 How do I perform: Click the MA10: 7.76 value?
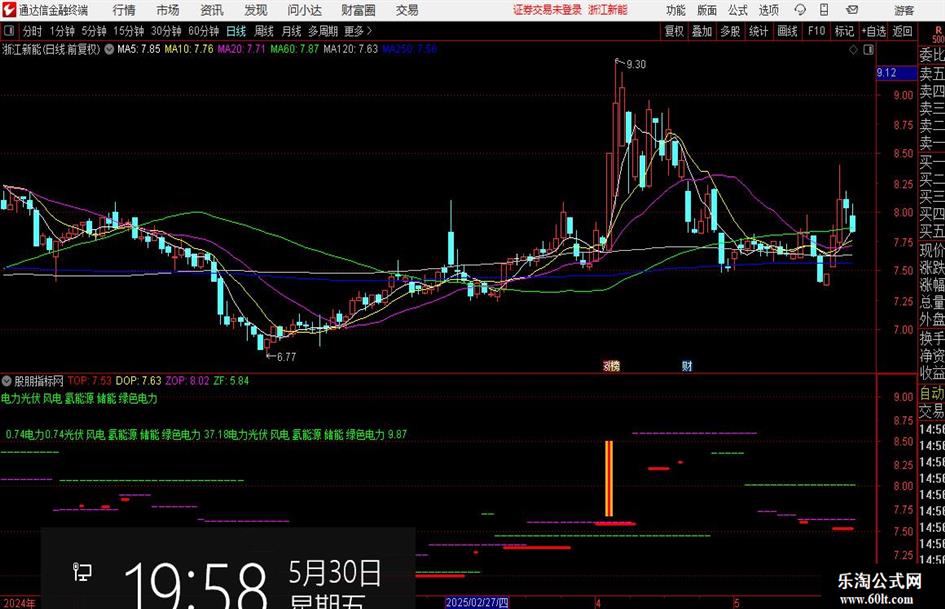[189, 49]
